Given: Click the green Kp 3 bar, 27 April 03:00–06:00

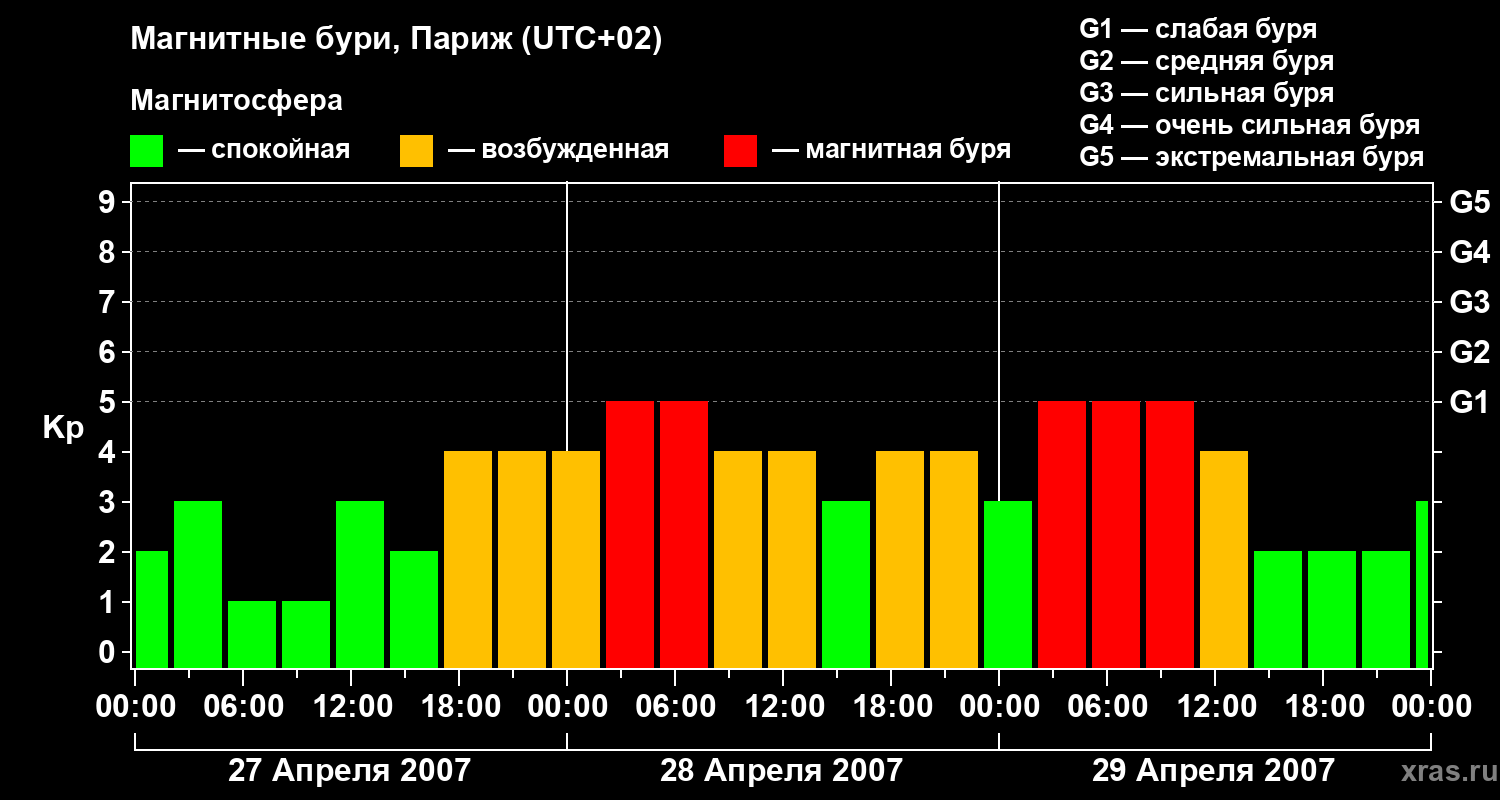Looking at the screenshot, I should click(x=198, y=585).
